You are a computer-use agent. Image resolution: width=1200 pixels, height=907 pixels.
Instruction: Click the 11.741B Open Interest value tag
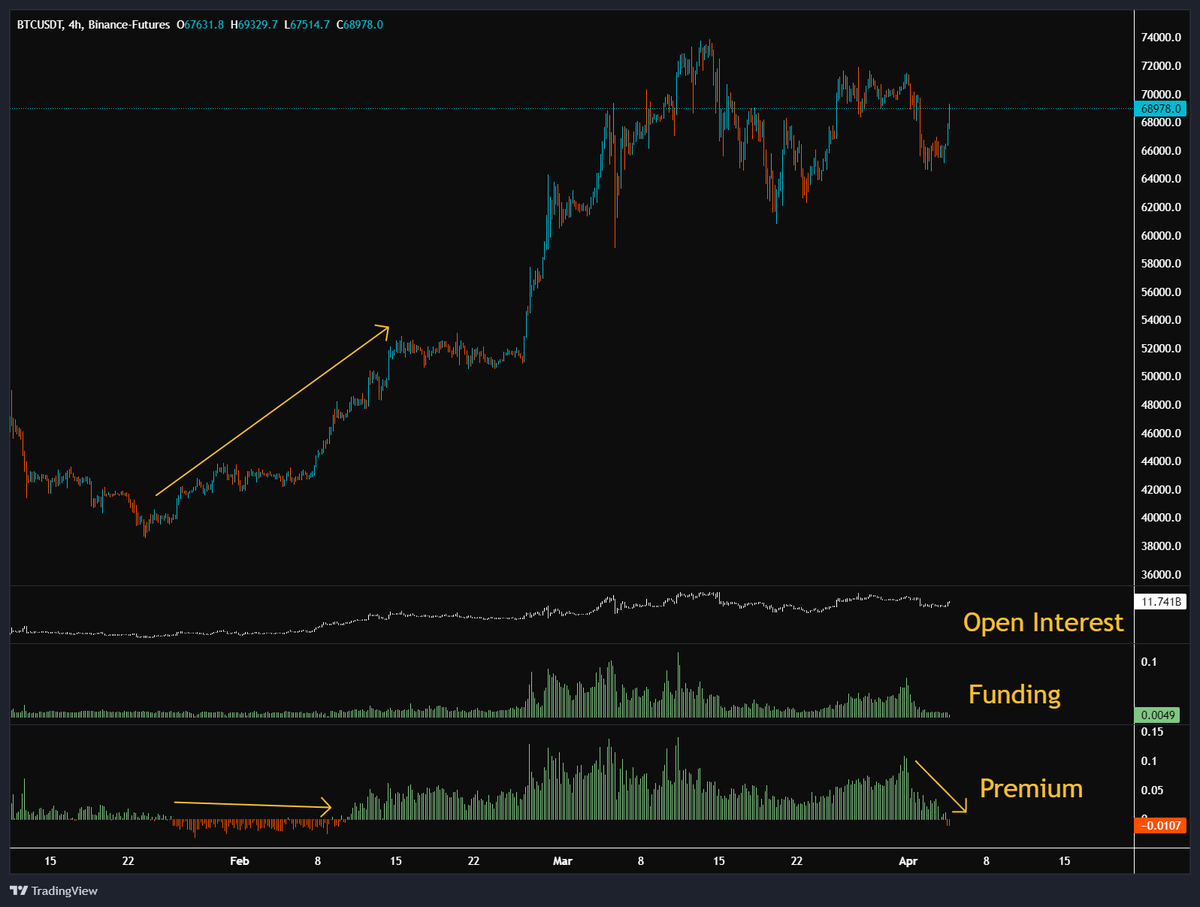click(x=1163, y=600)
